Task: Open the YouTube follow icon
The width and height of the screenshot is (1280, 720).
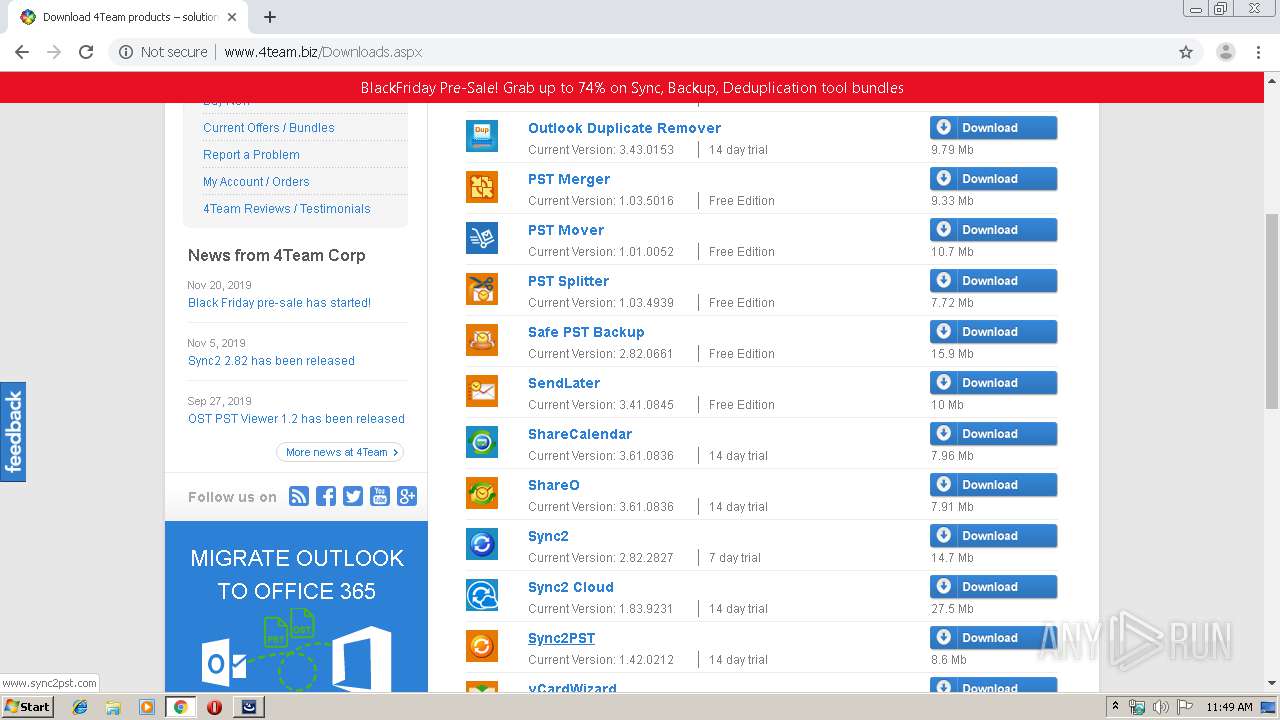Action: (x=380, y=496)
